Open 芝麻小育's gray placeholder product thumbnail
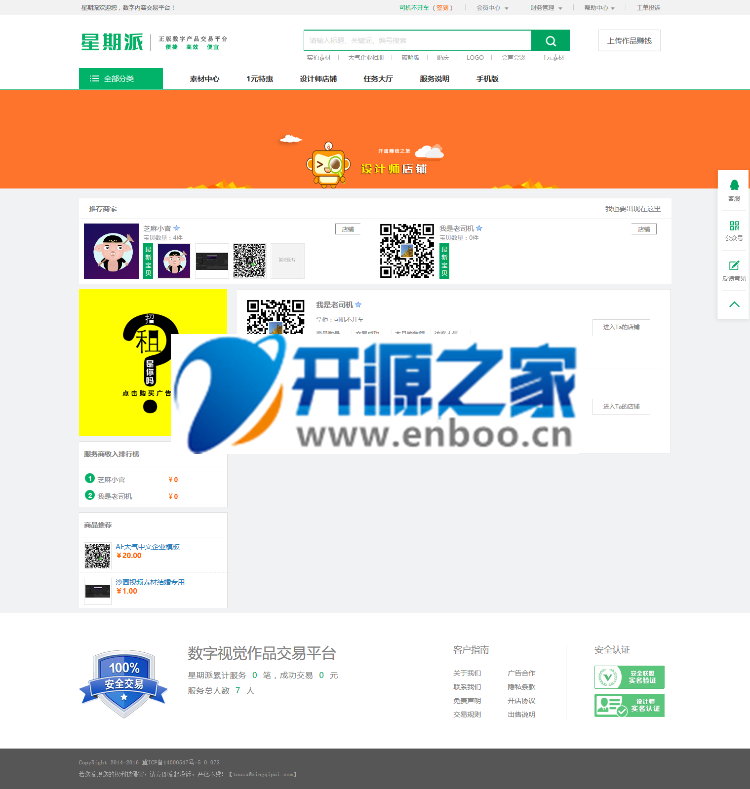 [x=287, y=261]
